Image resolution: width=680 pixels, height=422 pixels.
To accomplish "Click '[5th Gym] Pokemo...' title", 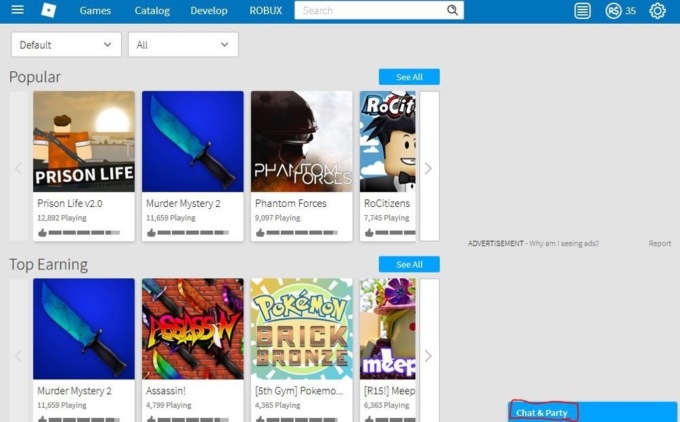I will [299, 391].
